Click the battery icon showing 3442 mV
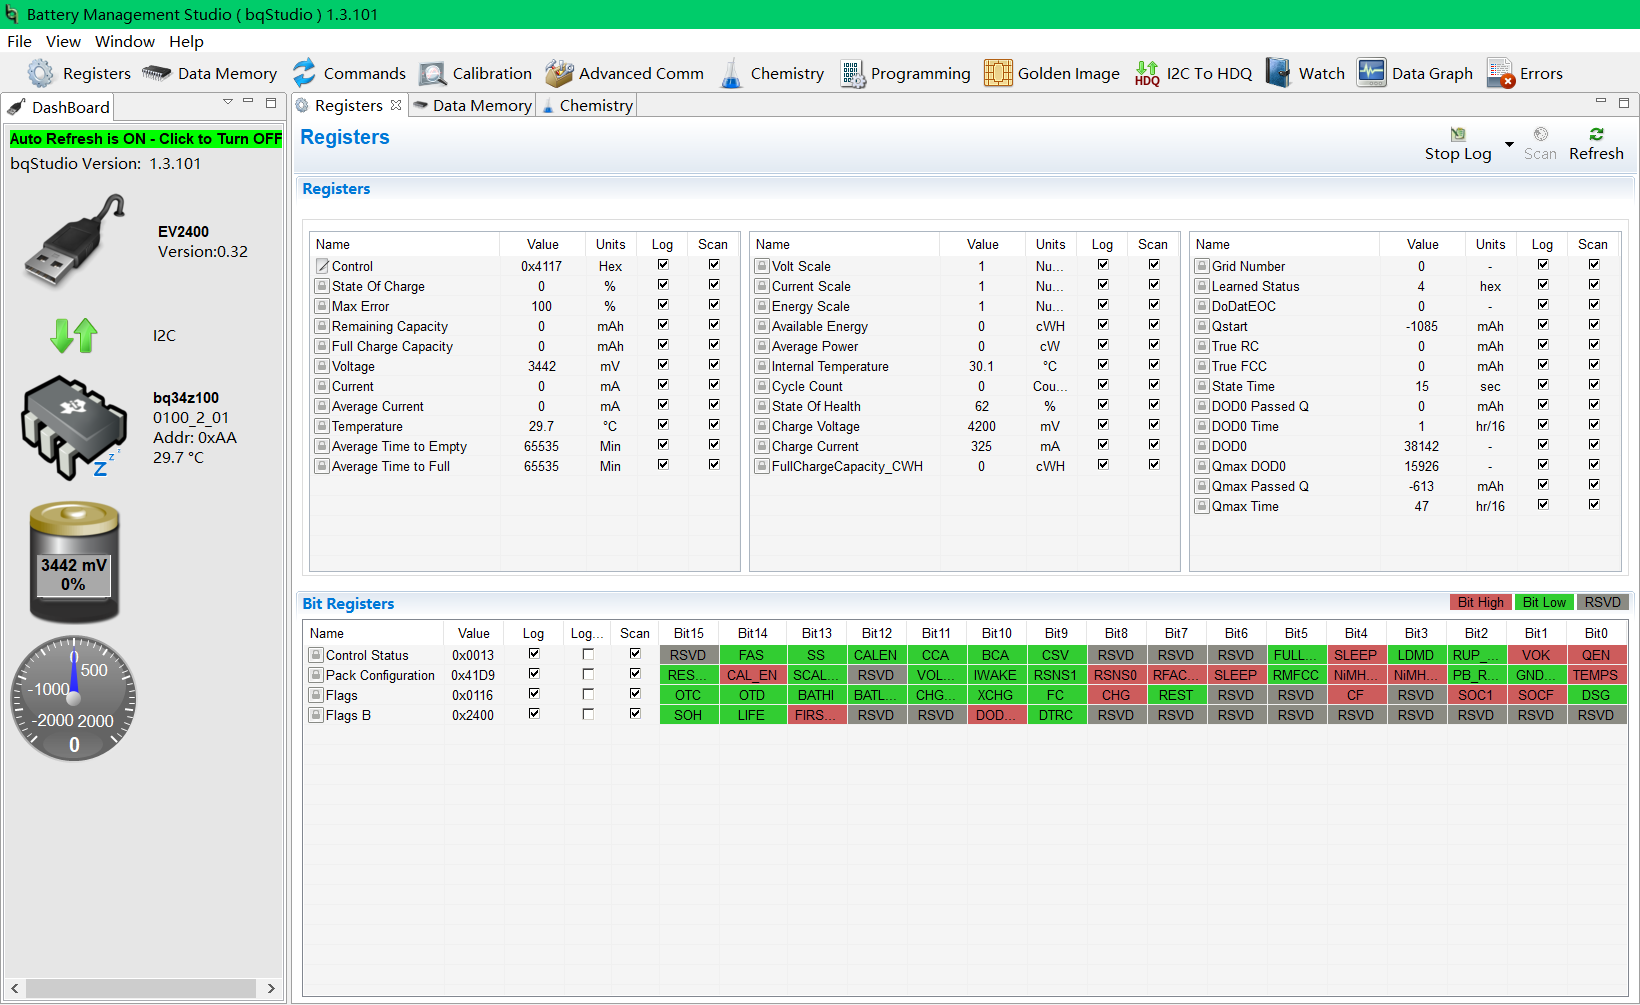1640x1005 pixels. pos(74,562)
